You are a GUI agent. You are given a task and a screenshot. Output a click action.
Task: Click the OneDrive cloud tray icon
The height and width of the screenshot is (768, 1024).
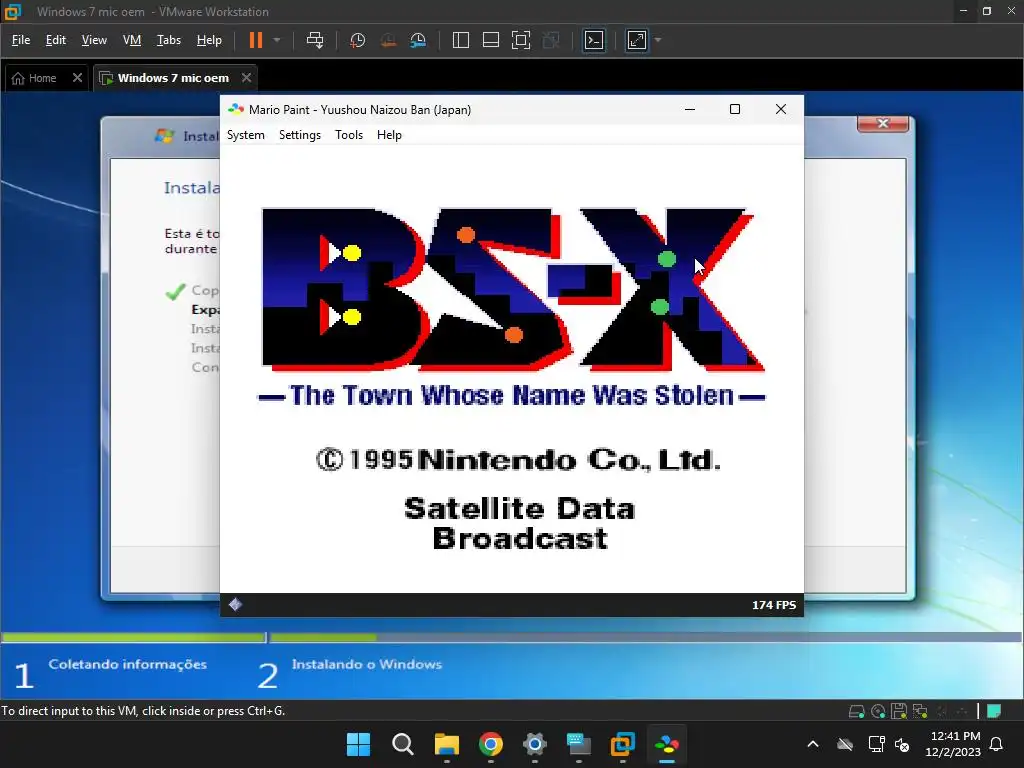coord(845,744)
